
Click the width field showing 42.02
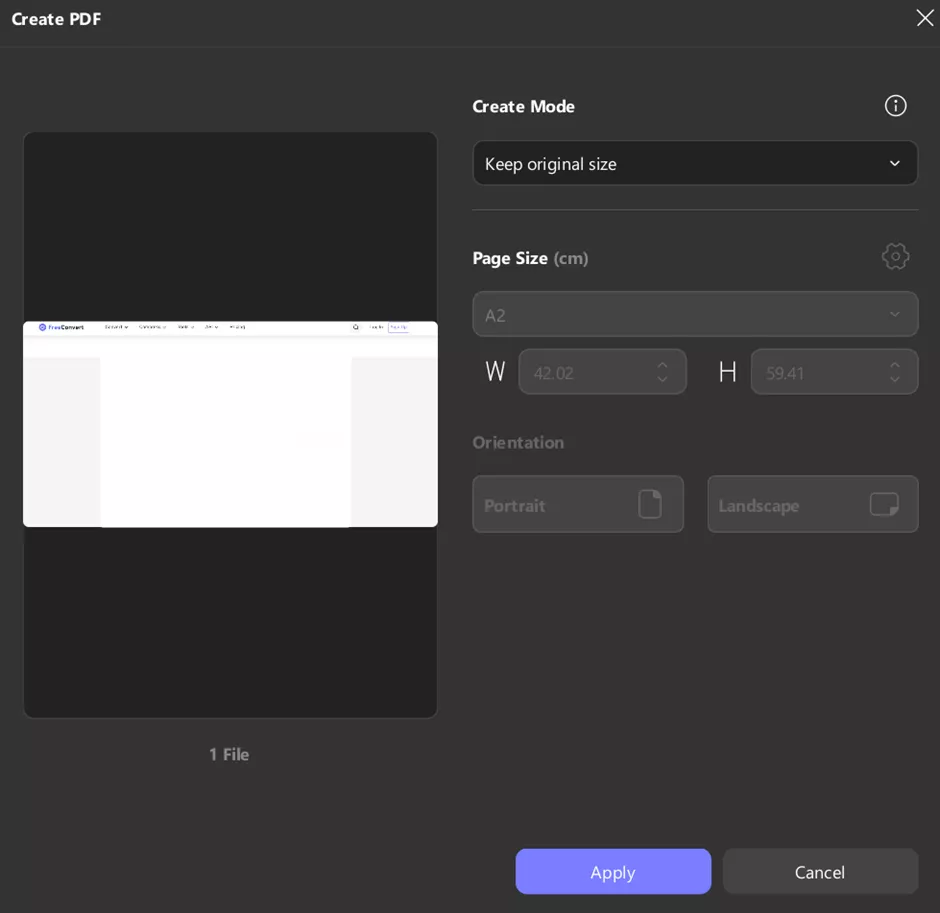(585, 373)
